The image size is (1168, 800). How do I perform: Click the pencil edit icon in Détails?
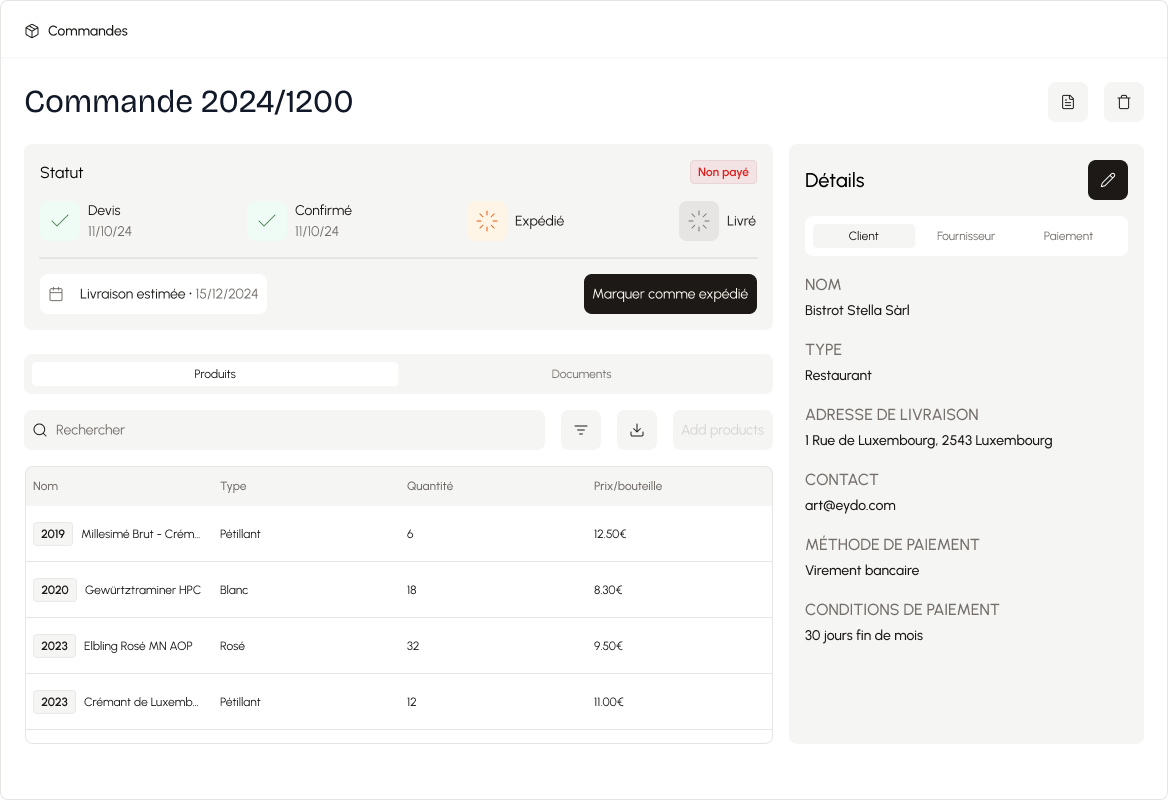click(1107, 180)
